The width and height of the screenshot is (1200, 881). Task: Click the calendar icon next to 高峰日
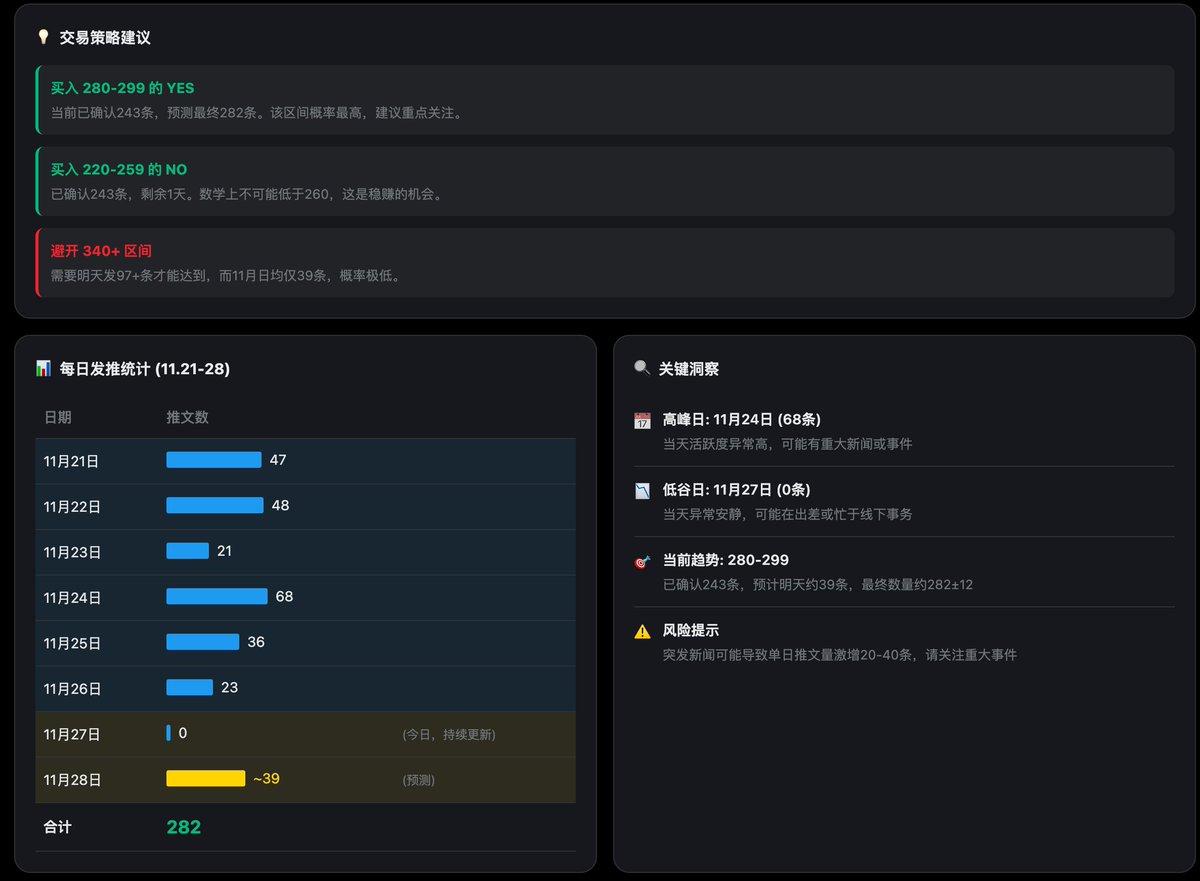click(642, 420)
